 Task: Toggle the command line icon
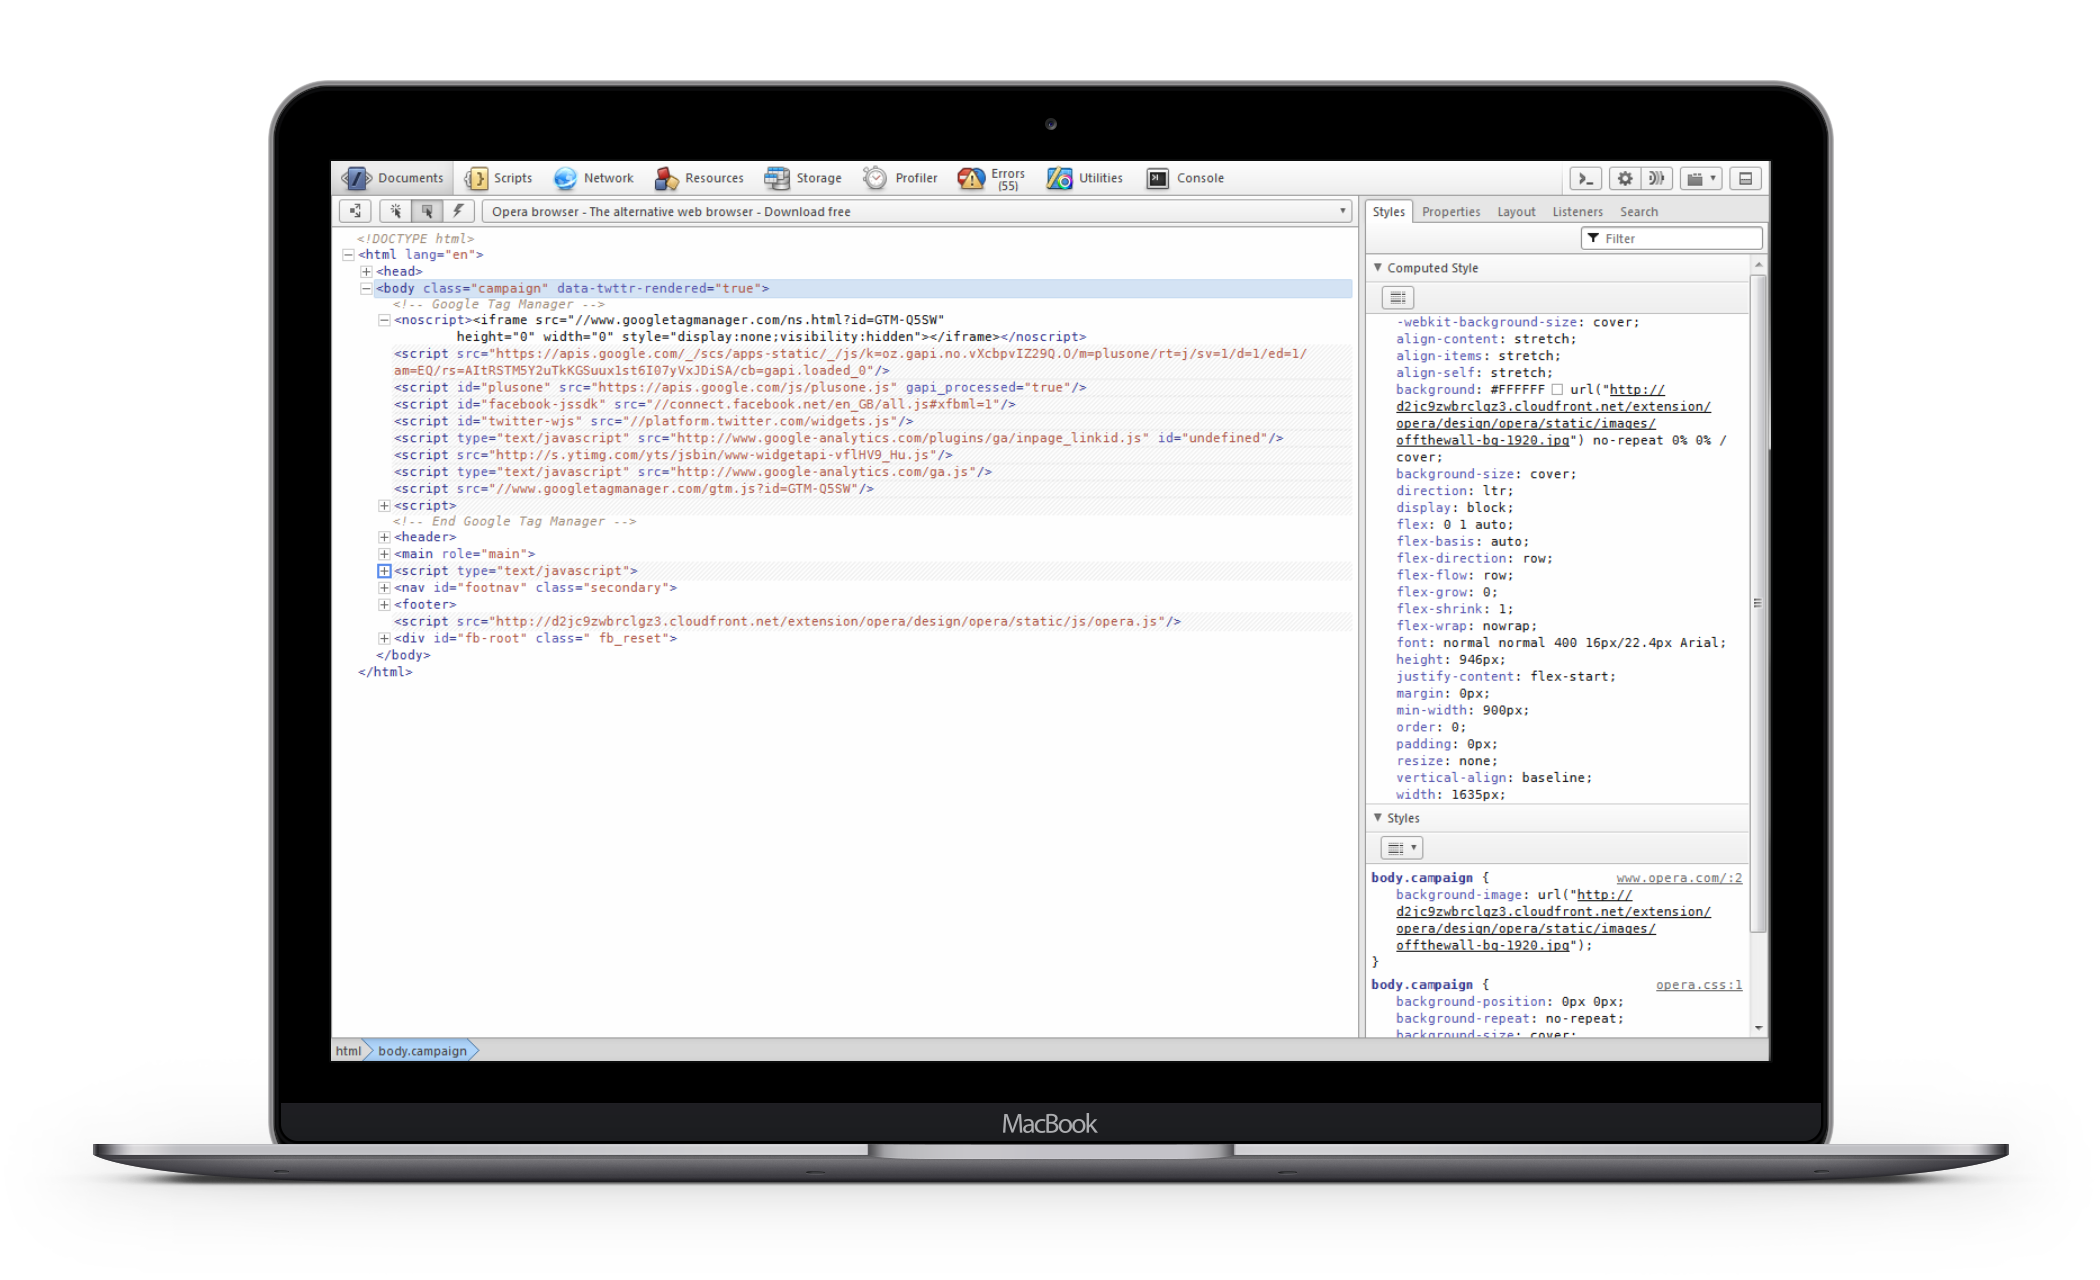point(1585,178)
